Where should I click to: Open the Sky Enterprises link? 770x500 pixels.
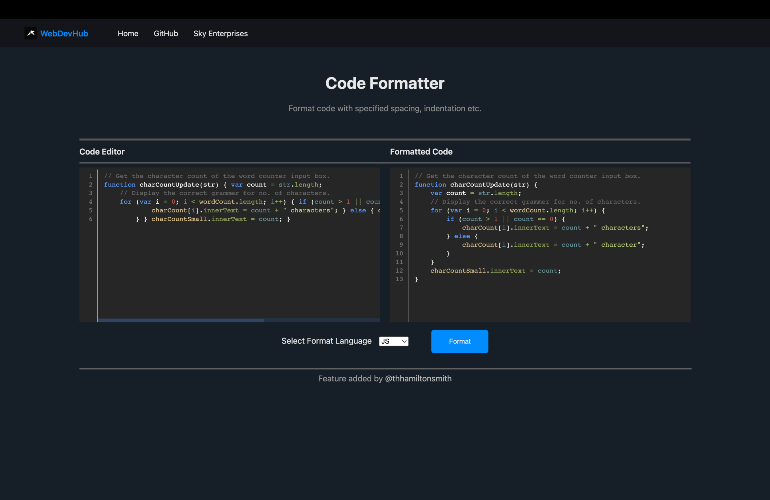[x=220, y=33]
